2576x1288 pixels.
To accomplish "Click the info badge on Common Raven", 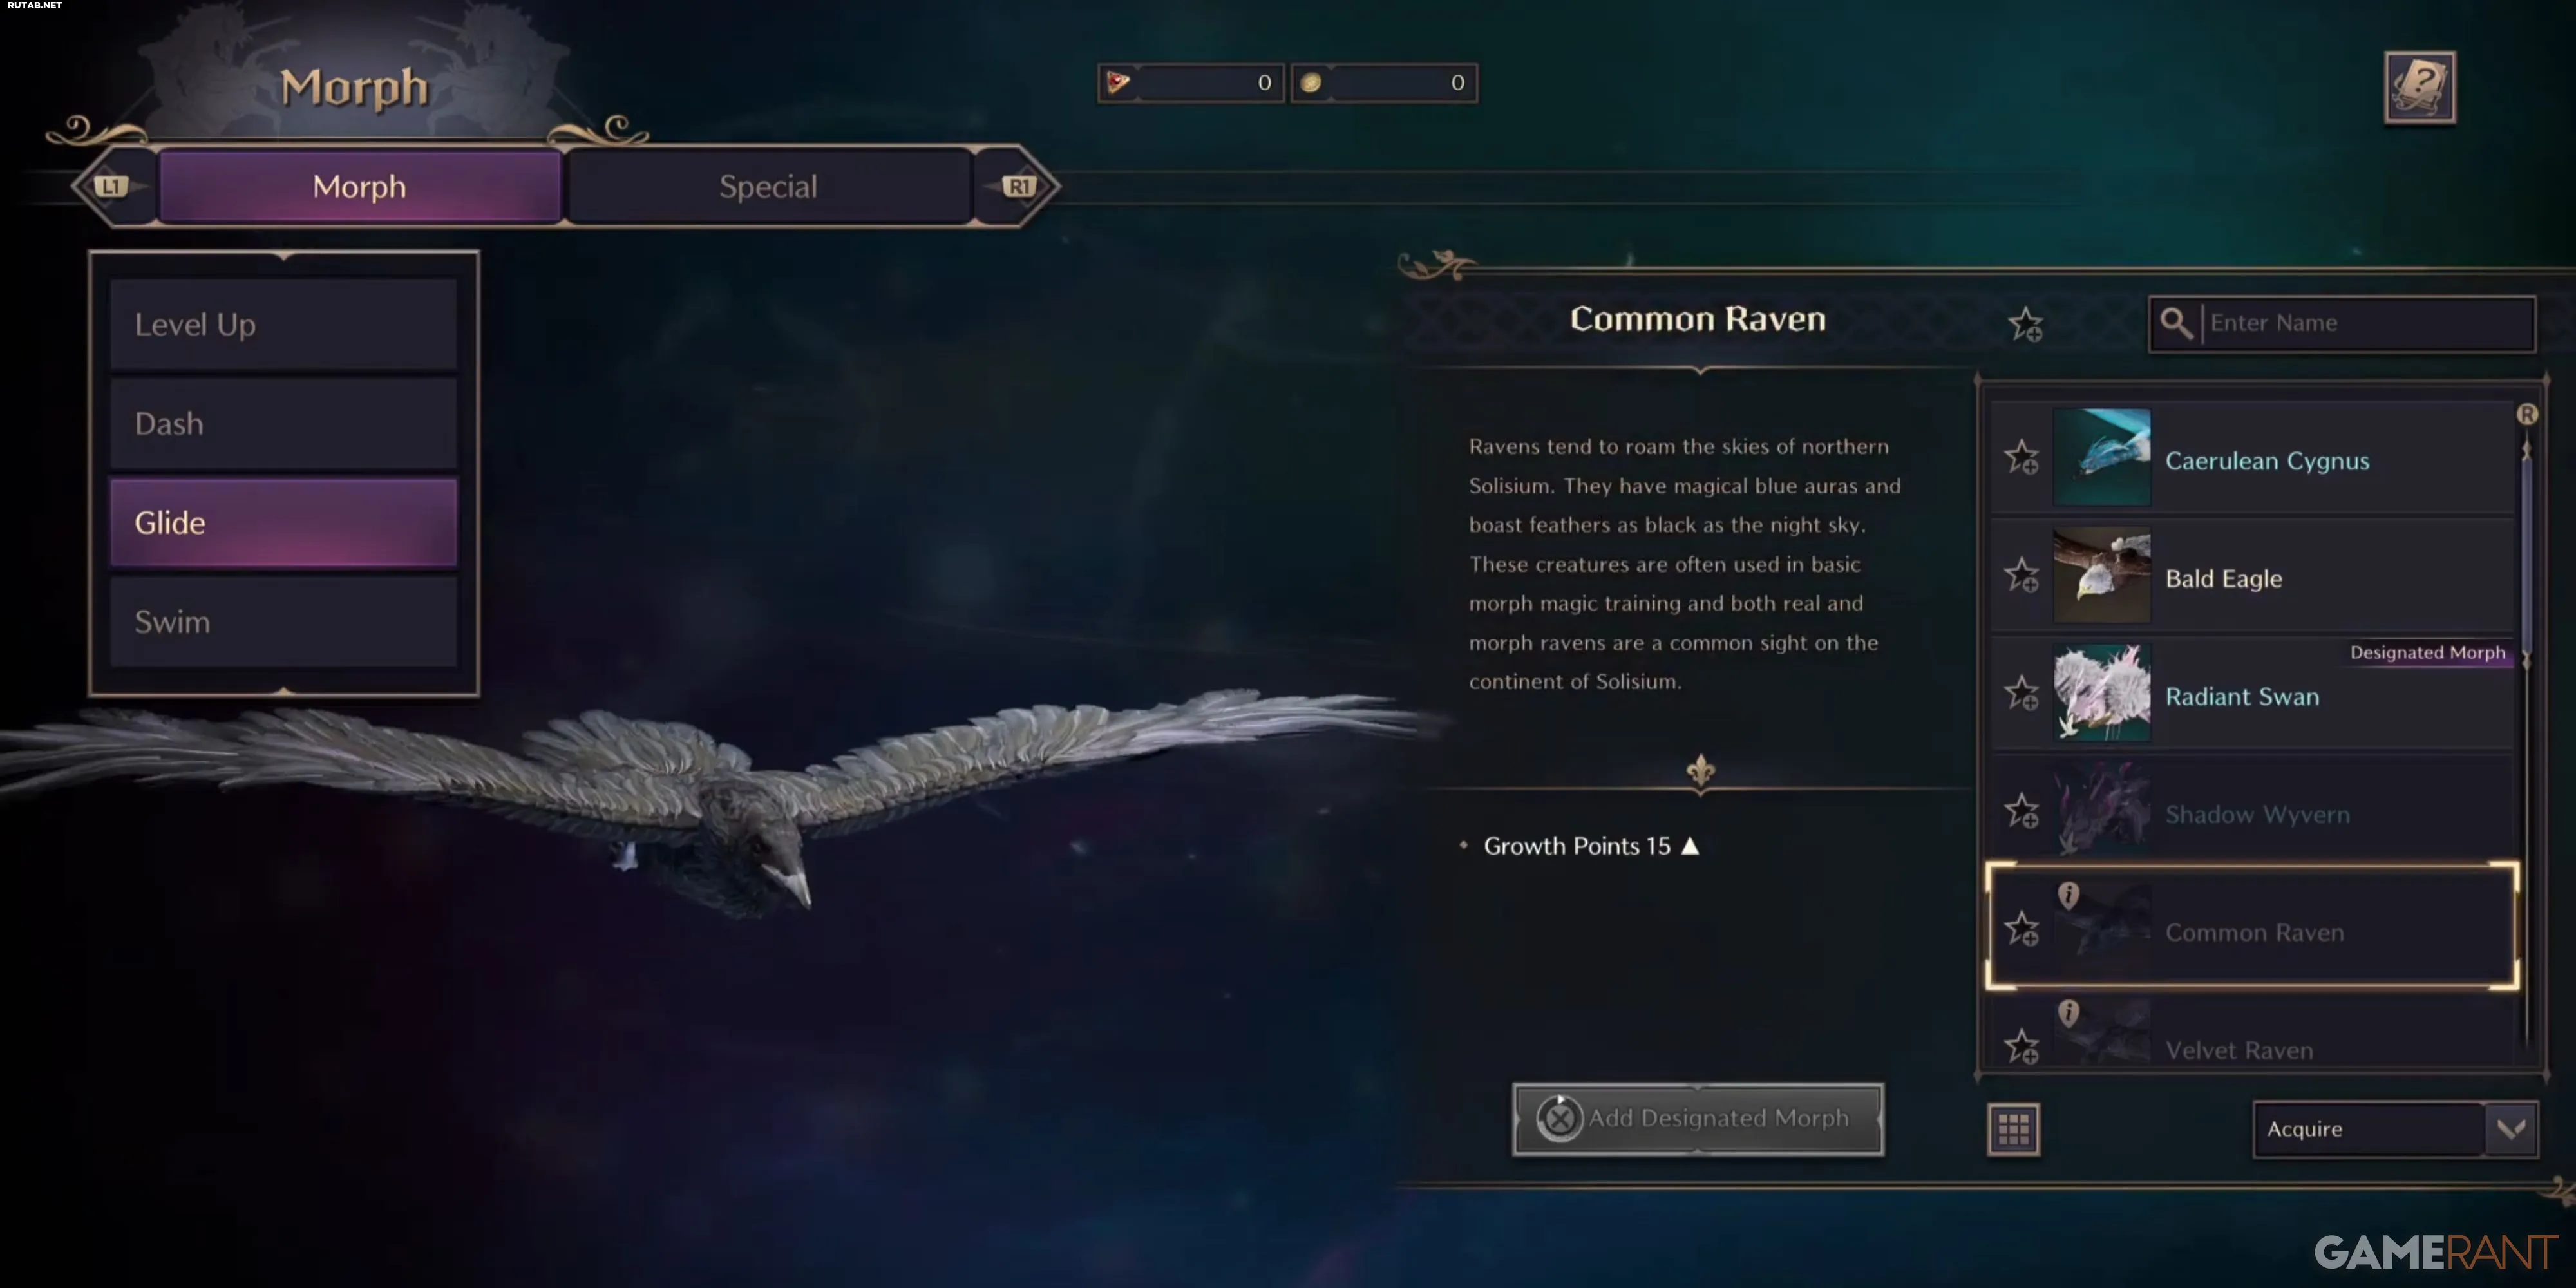I will click(2068, 894).
